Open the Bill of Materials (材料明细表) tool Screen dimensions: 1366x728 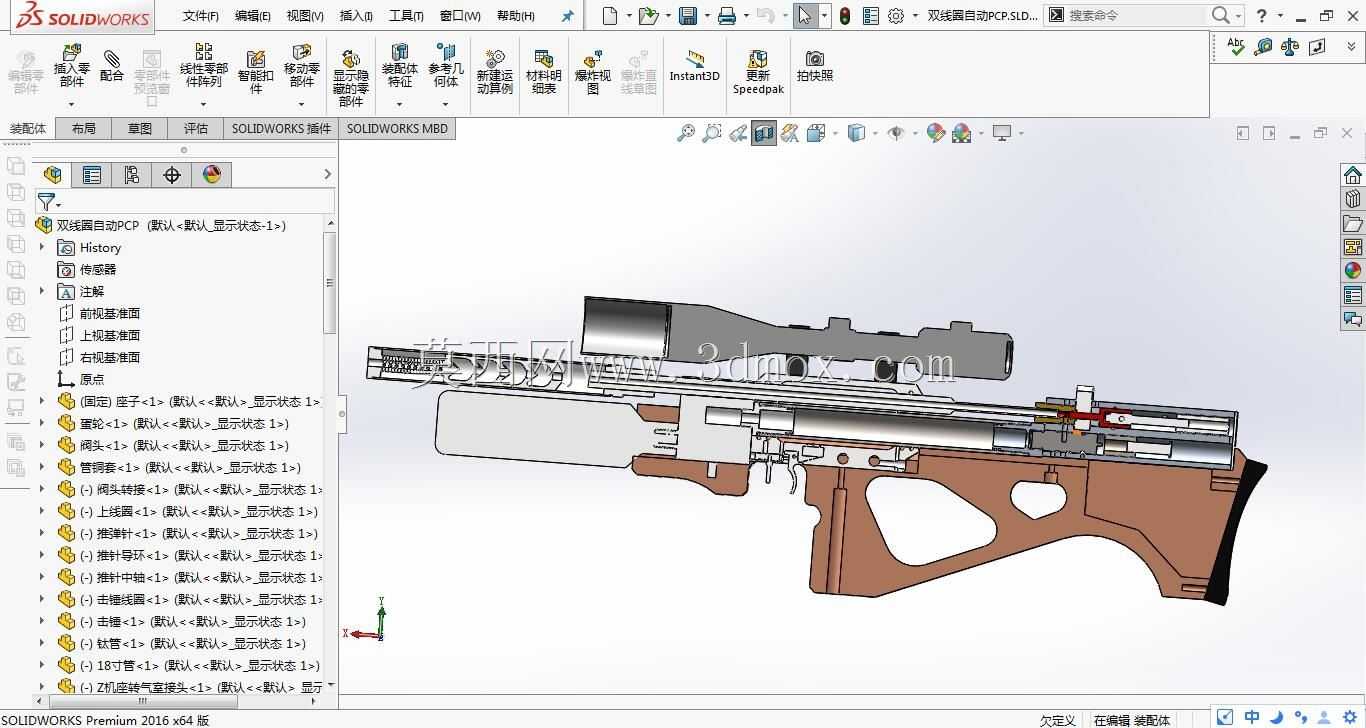[543, 72]
